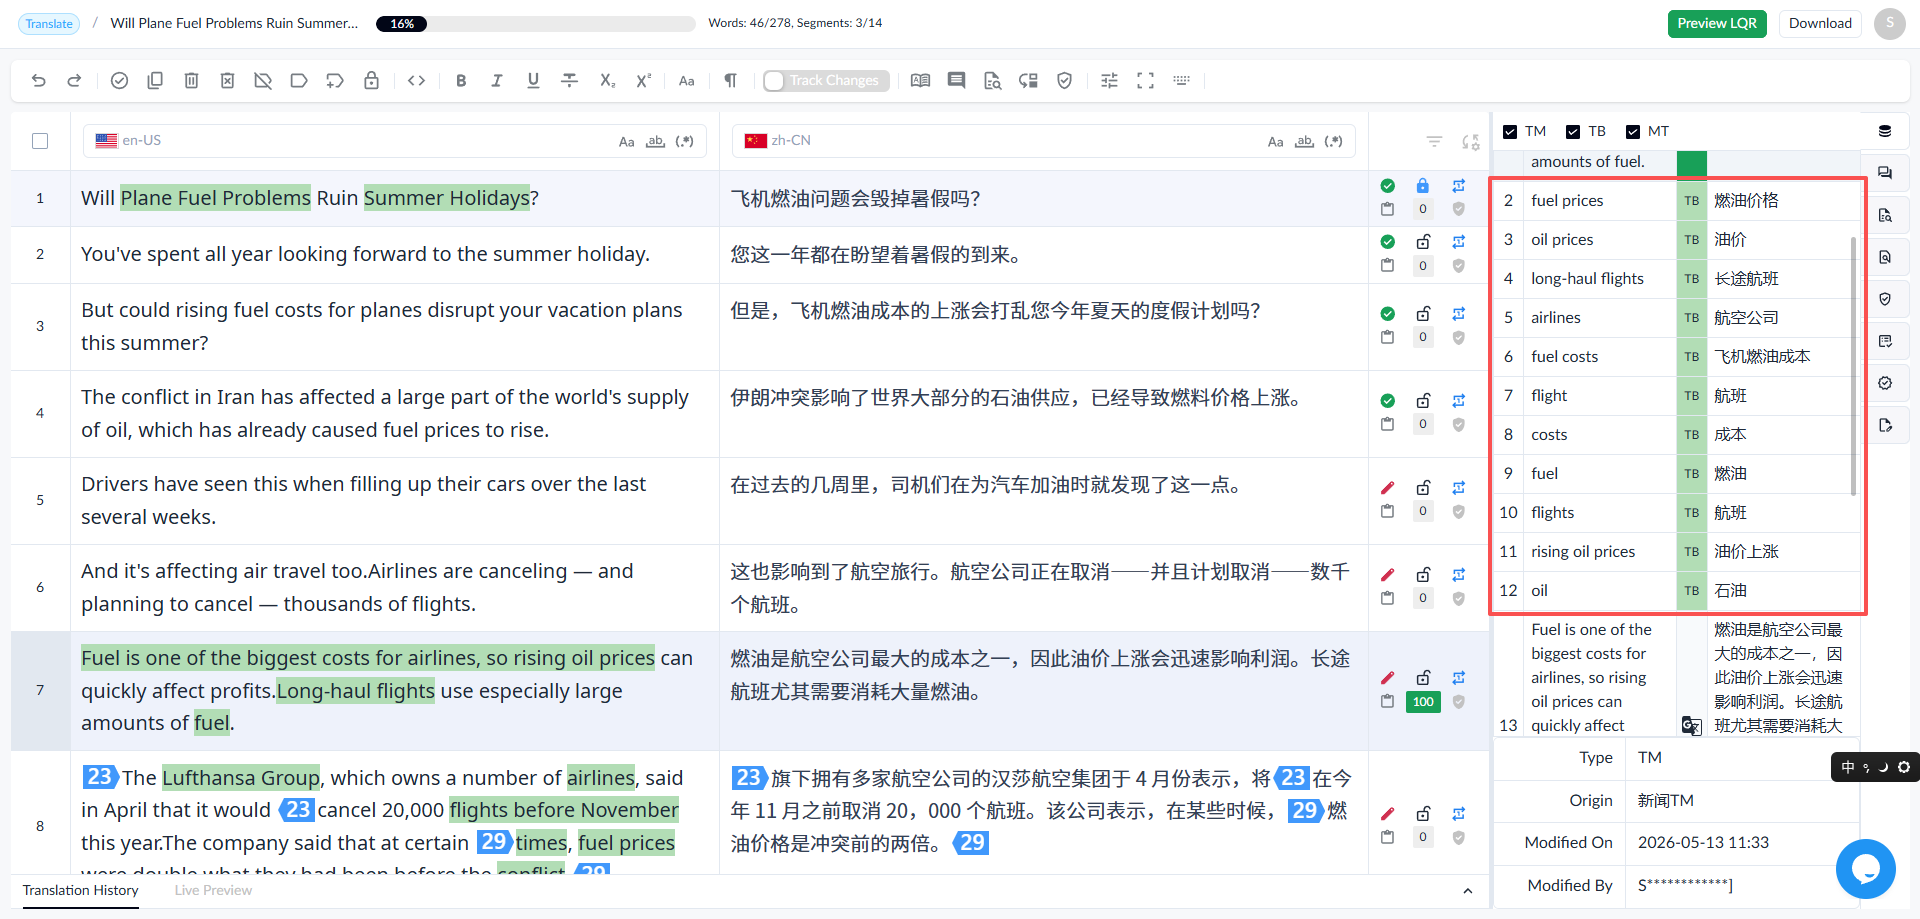
Task: Click the termbase panel vertical scrollbar
Action: click(x=1853, y=366)
